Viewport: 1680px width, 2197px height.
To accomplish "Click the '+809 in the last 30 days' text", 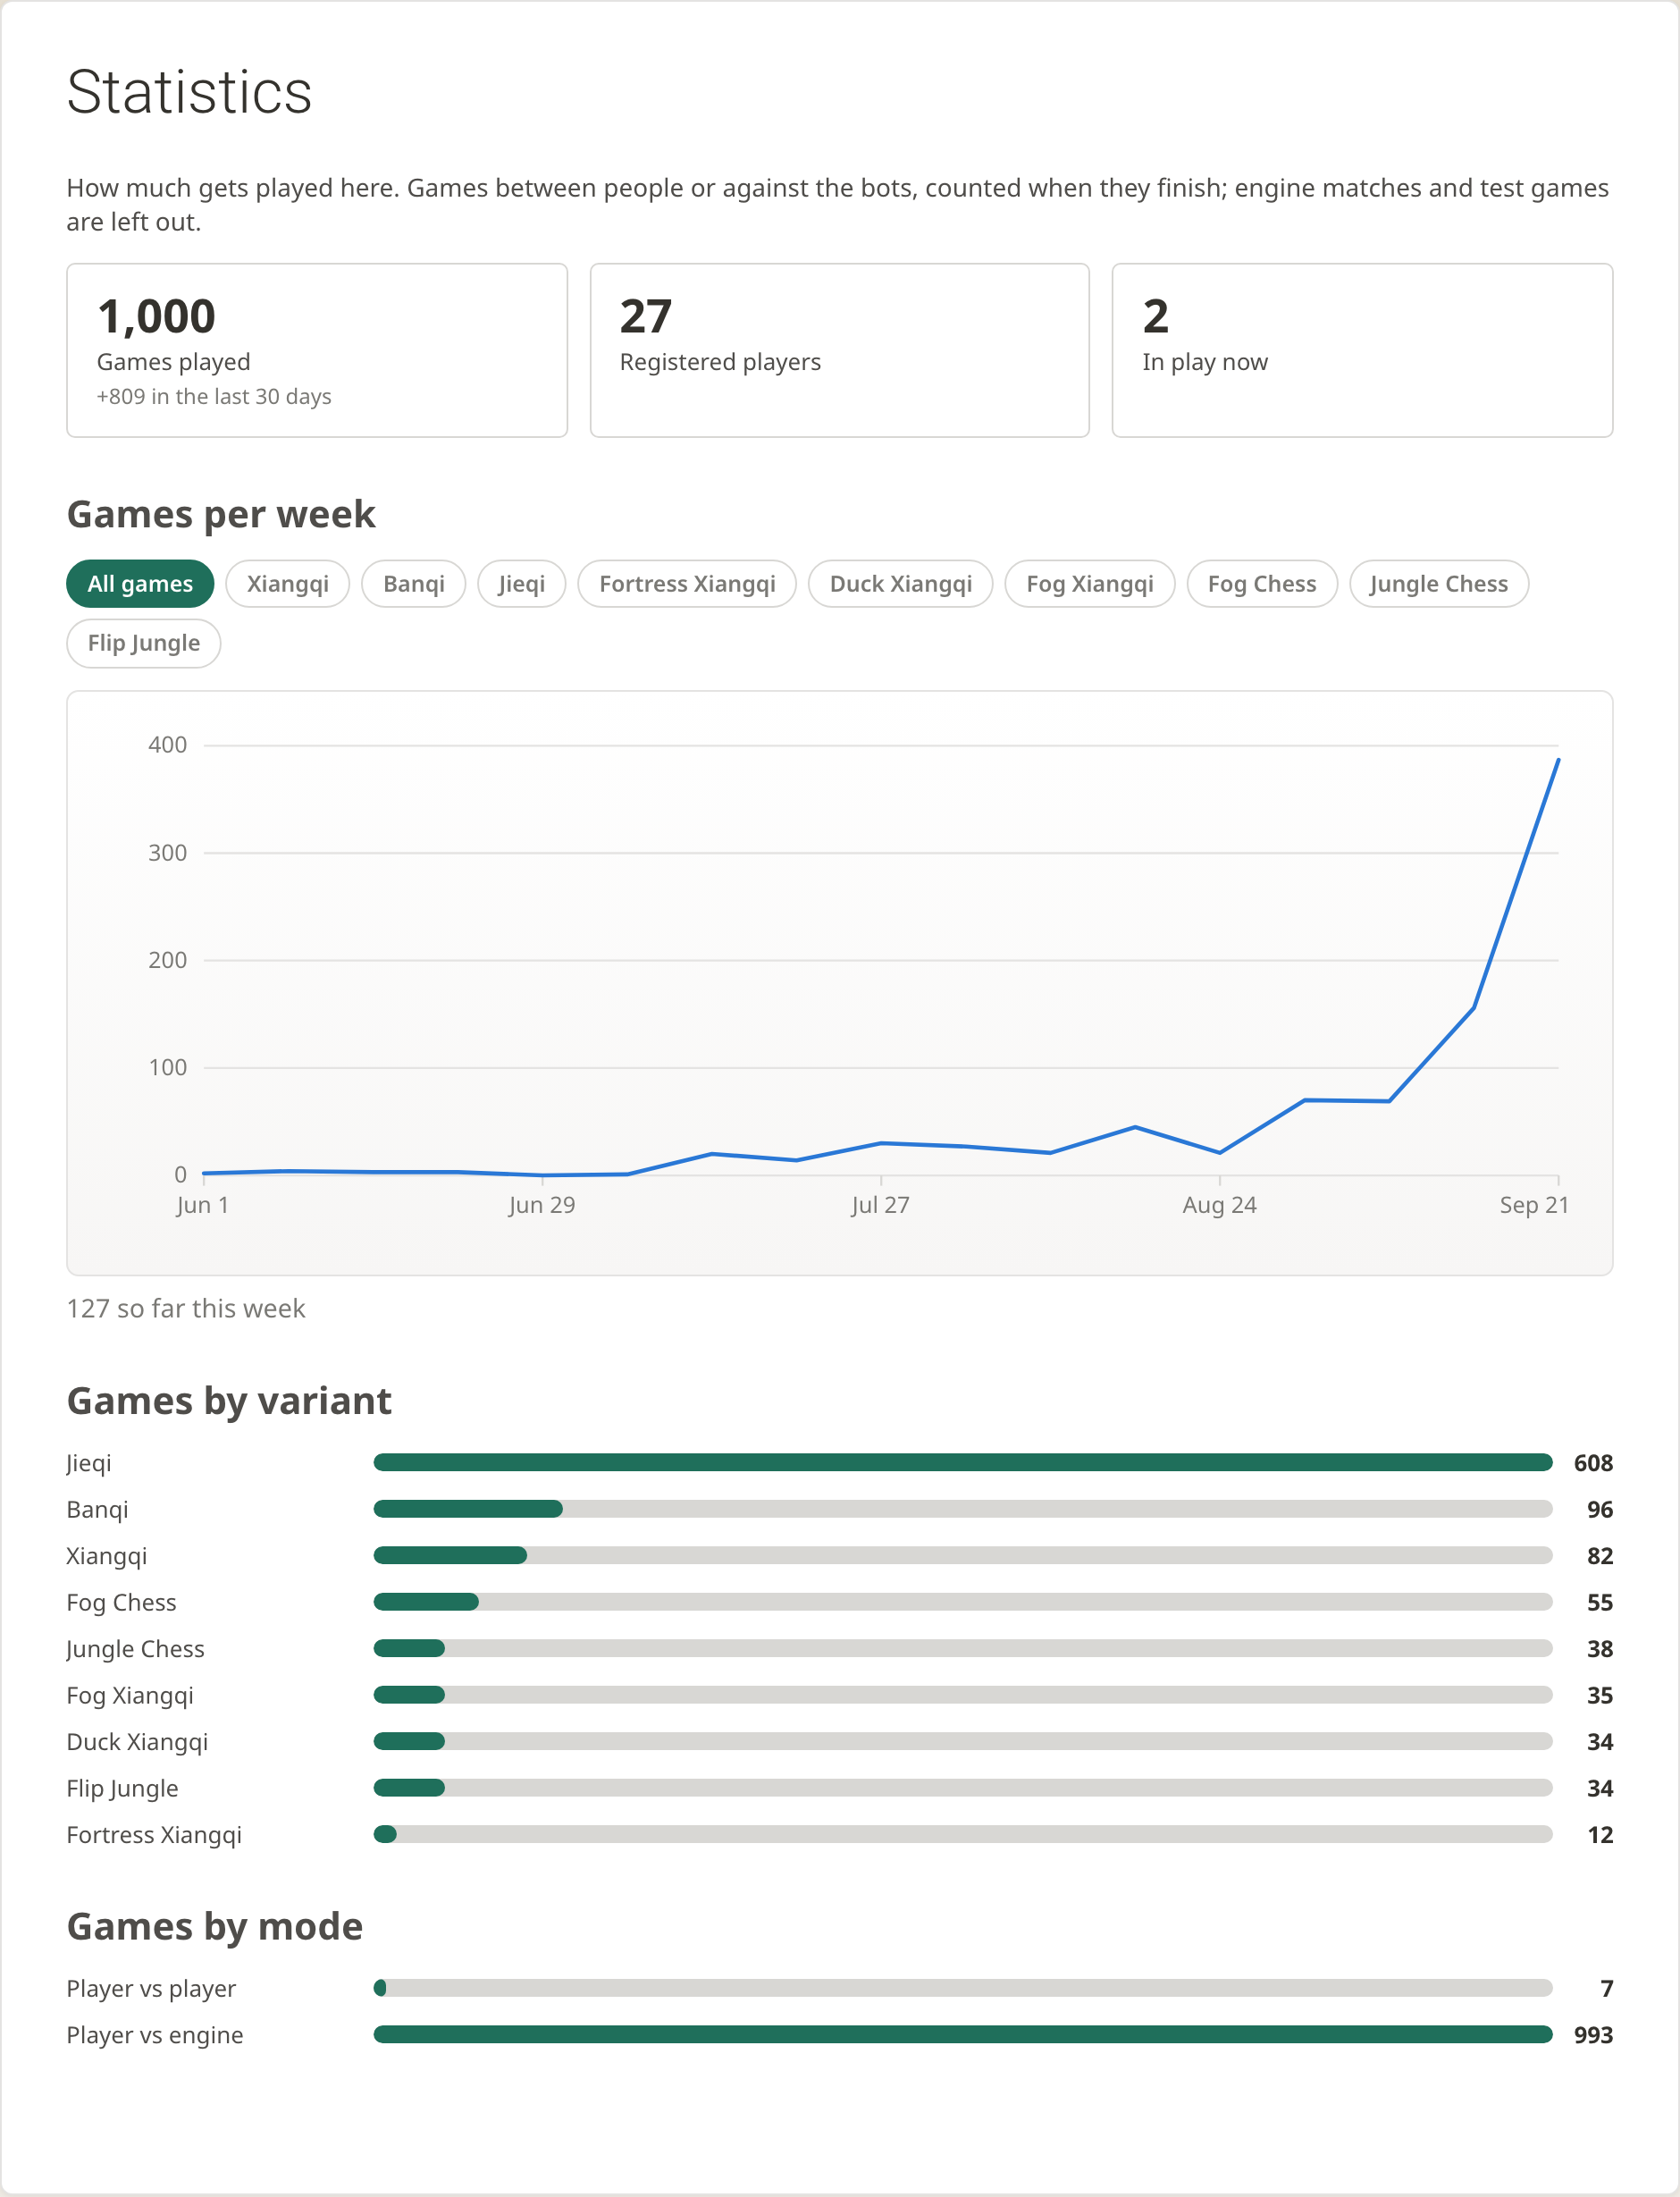I will click(x=214, y=396).
